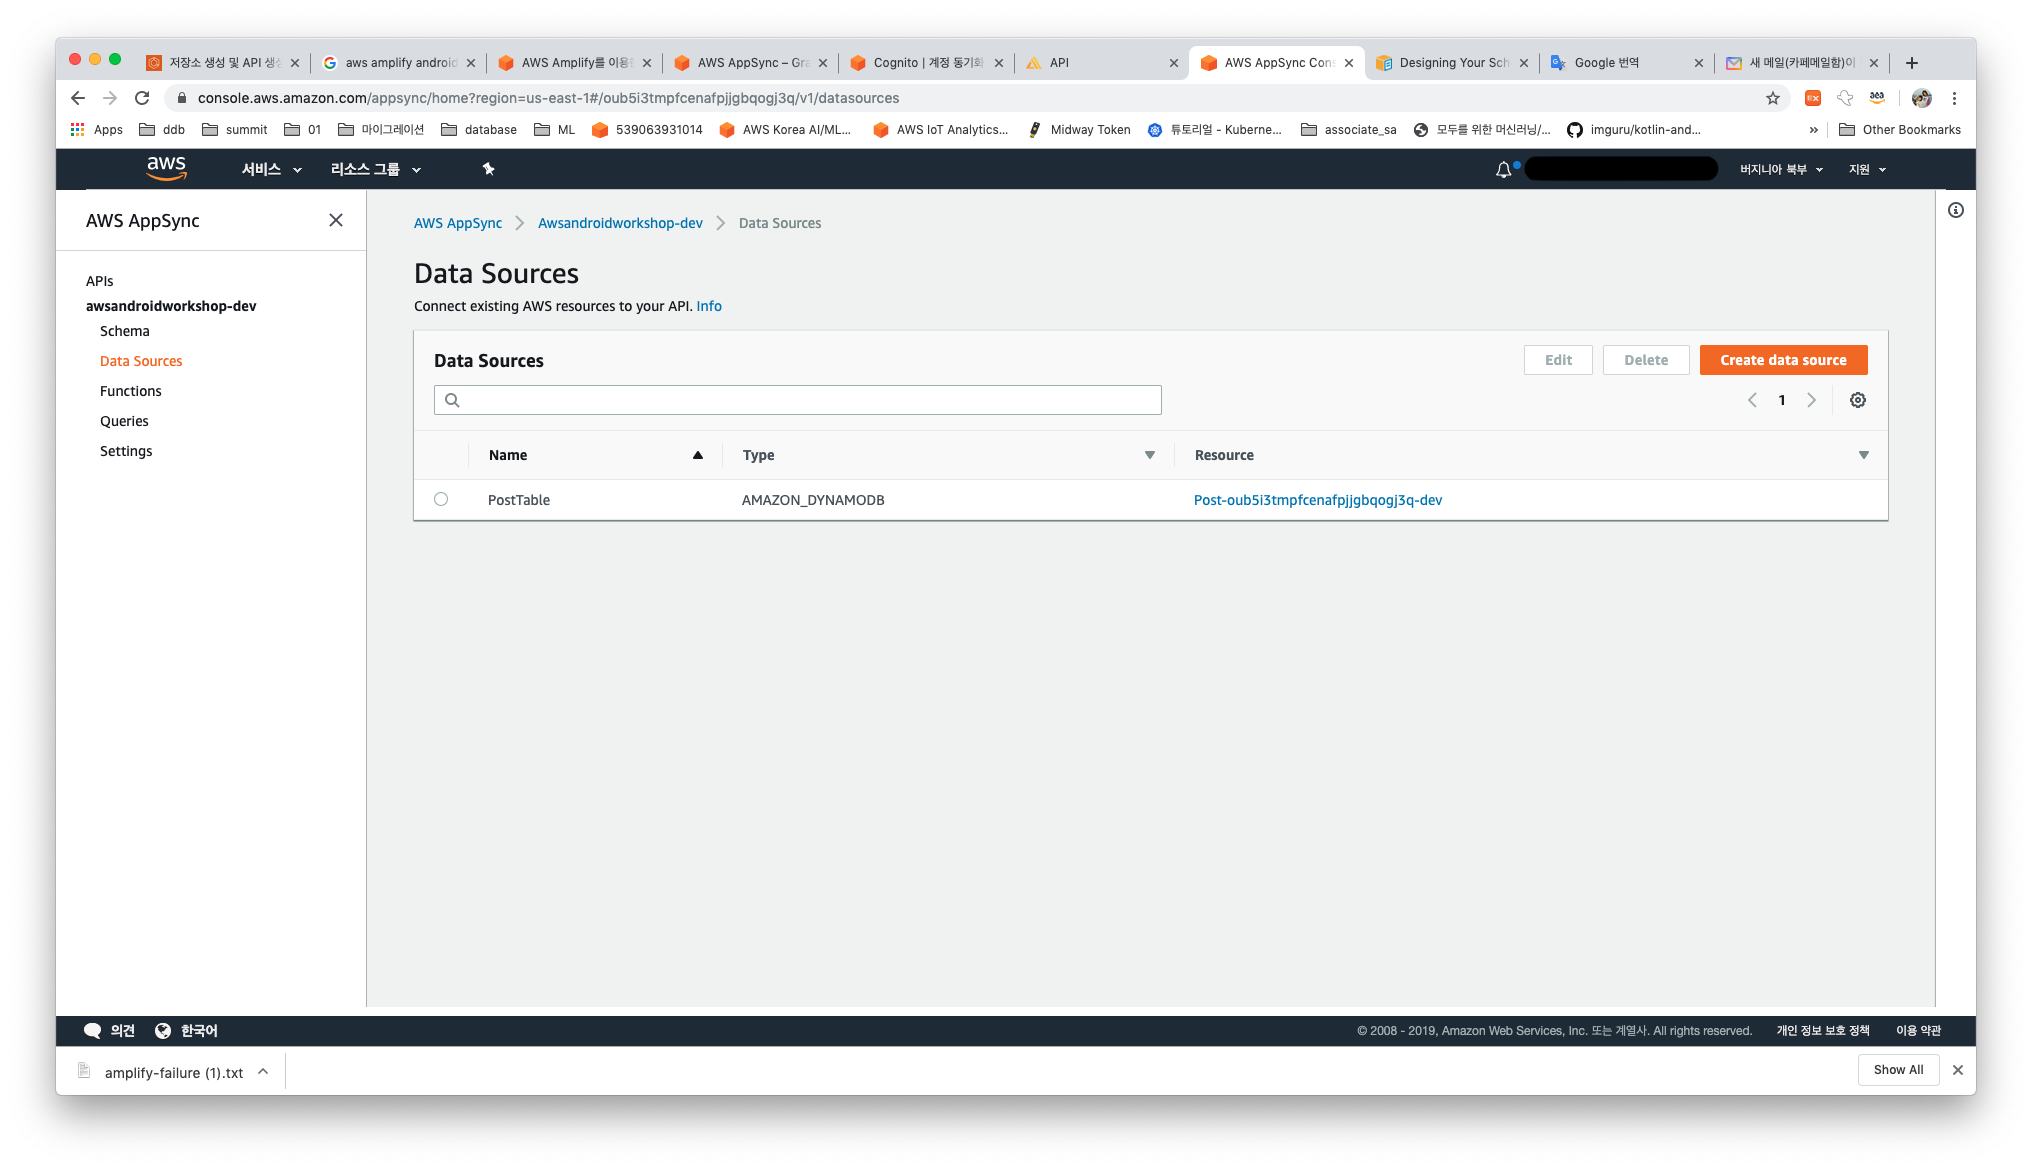
Task: Open the Apps grid bookmark
Action: 97,130
